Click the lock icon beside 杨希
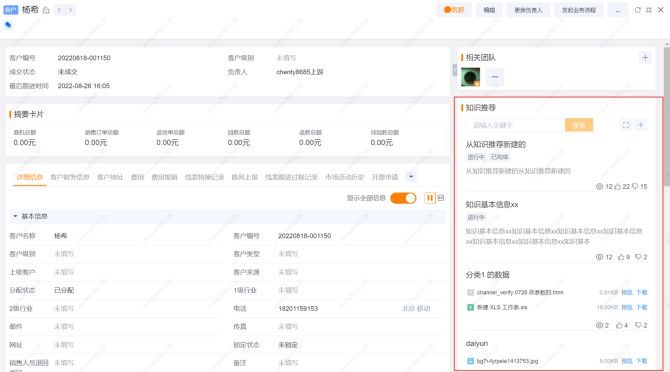The width and height of the screenshot is (670, 372). [46, 10]
